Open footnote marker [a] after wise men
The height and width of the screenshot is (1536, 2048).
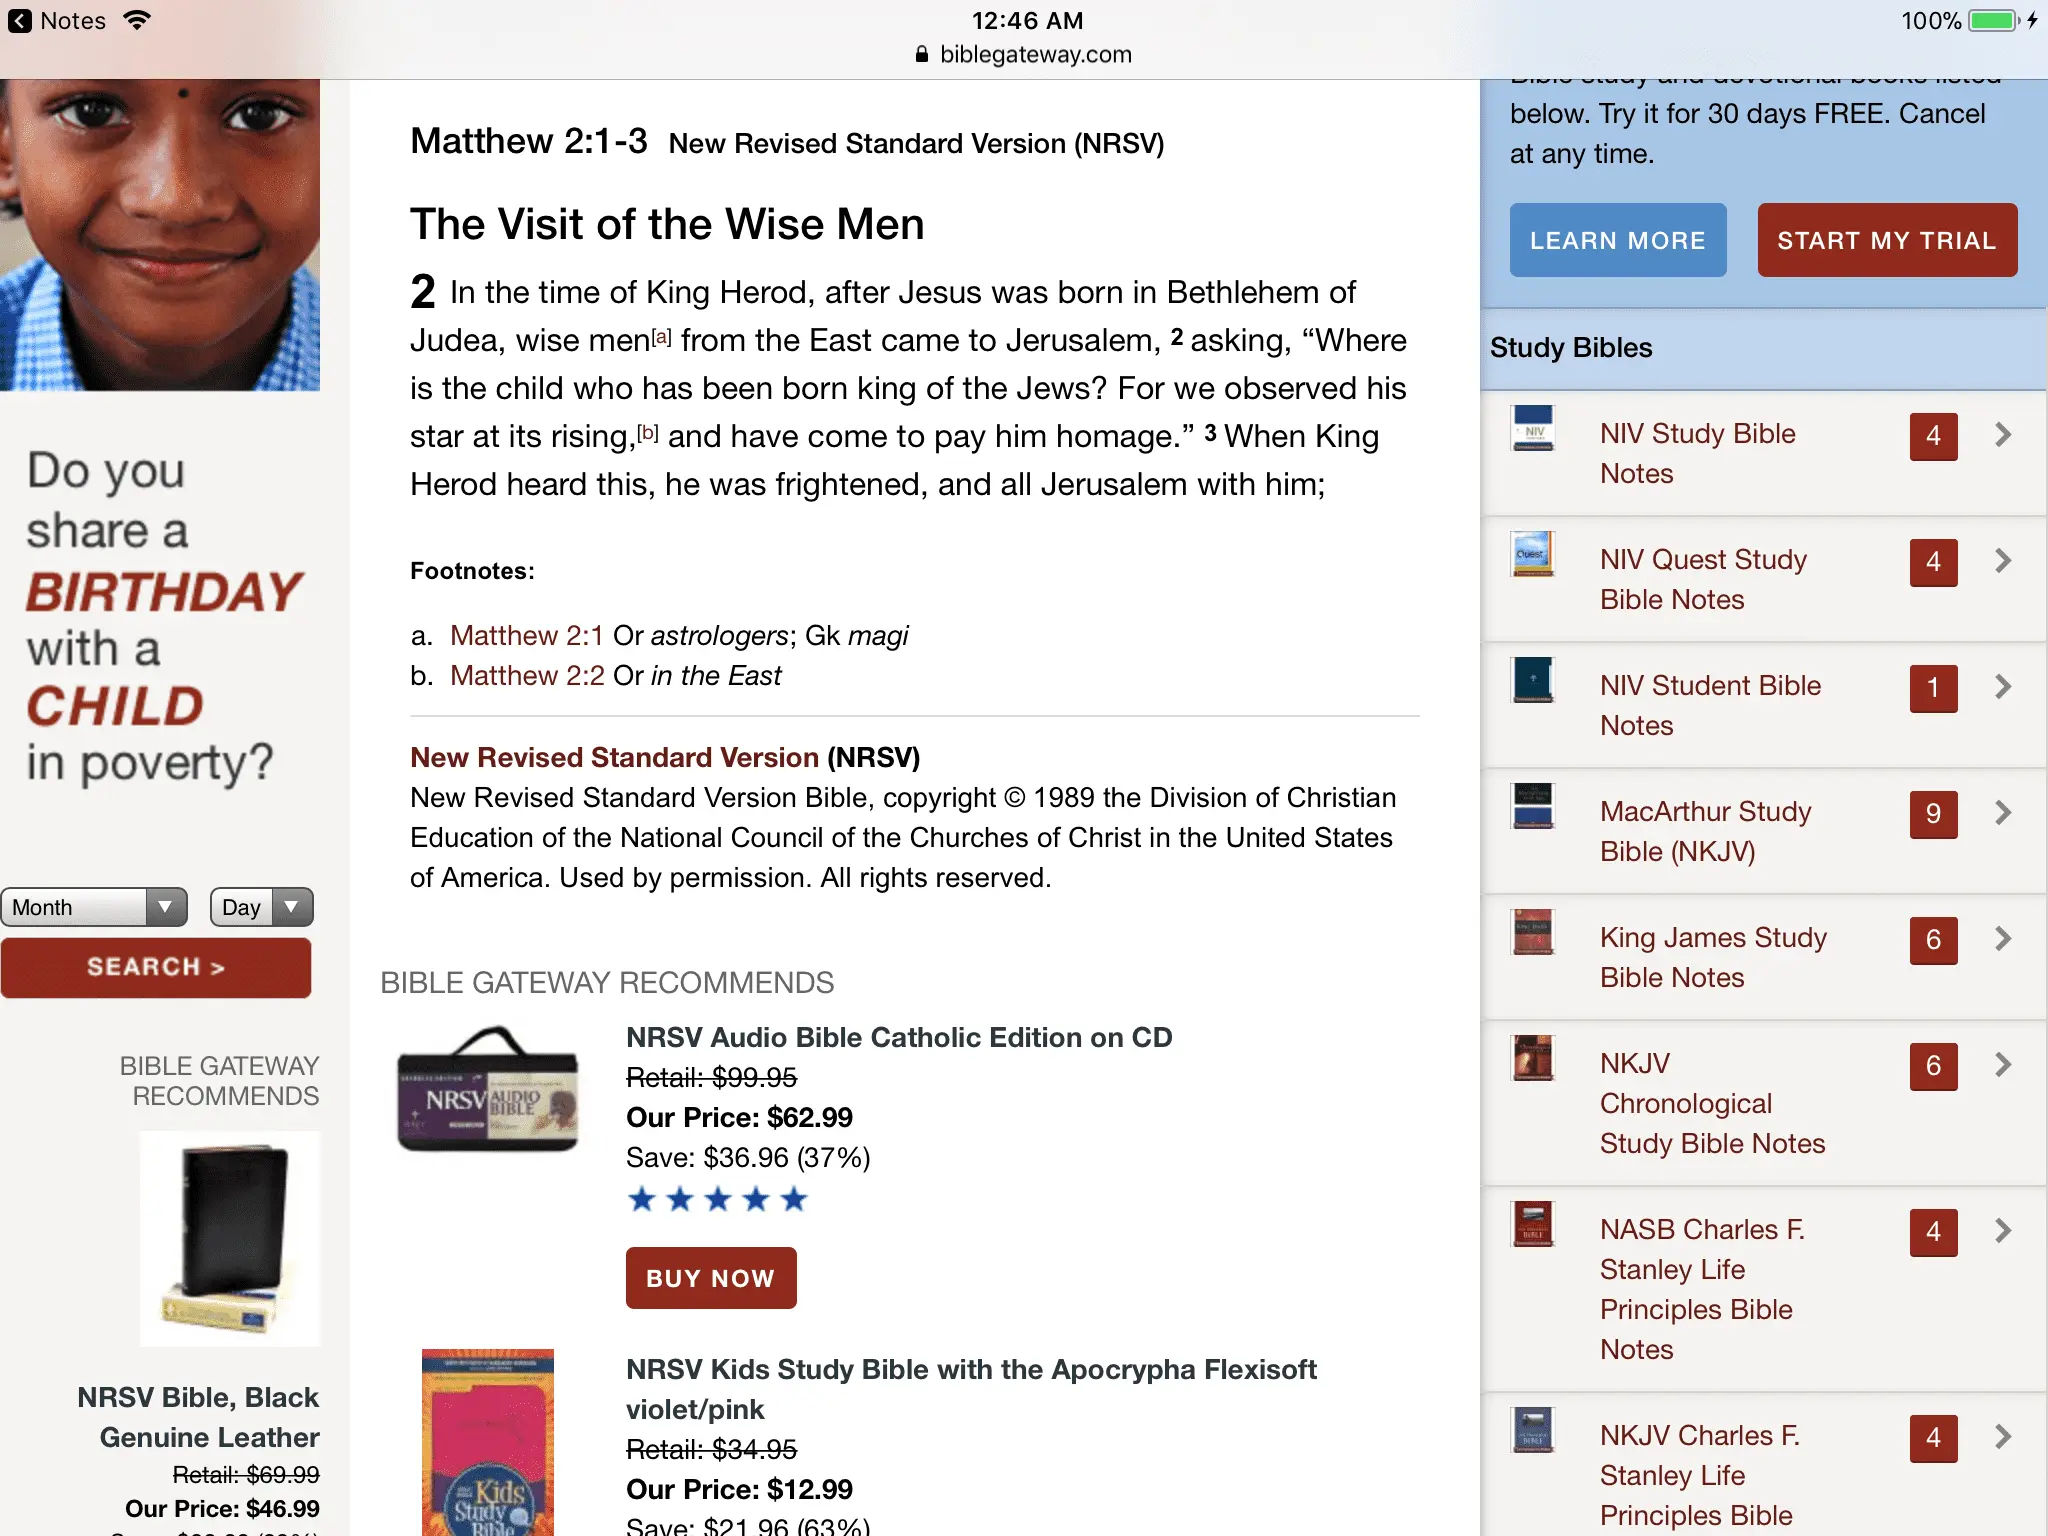pyautogui.click(x=662, y=337)
